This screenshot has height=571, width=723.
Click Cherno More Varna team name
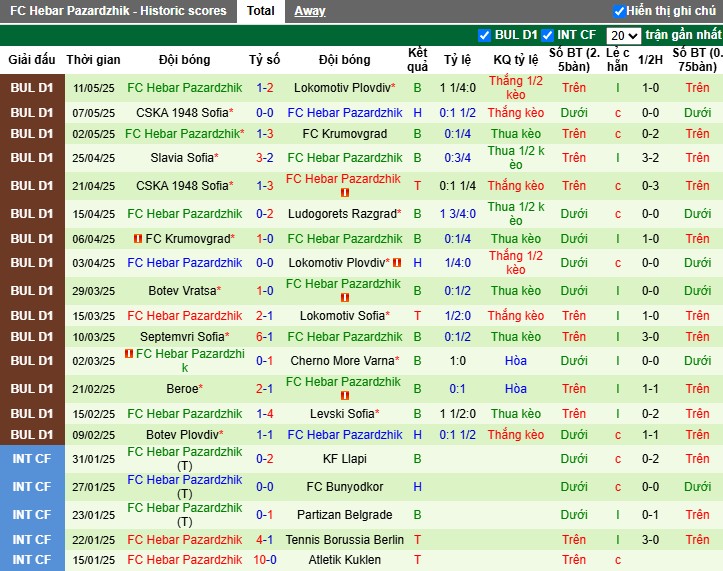pos(343,361)
